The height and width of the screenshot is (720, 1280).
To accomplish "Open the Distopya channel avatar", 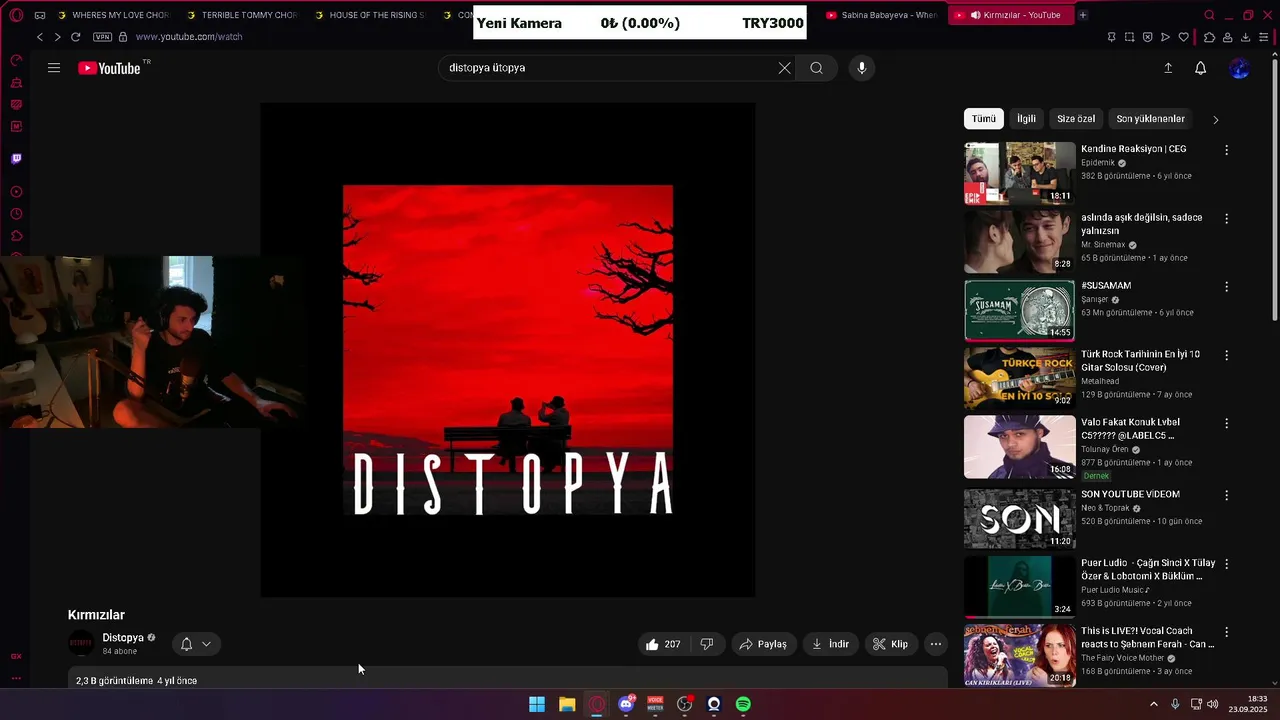I will tap(81, 643).
